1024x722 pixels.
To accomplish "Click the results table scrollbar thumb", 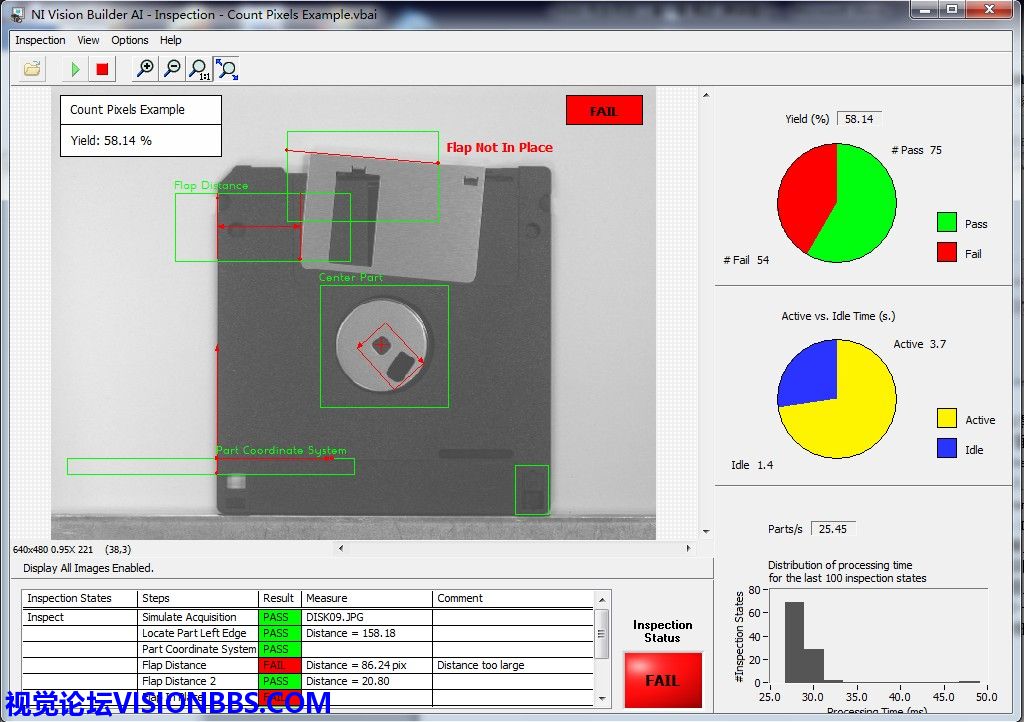I will (602, 634).
